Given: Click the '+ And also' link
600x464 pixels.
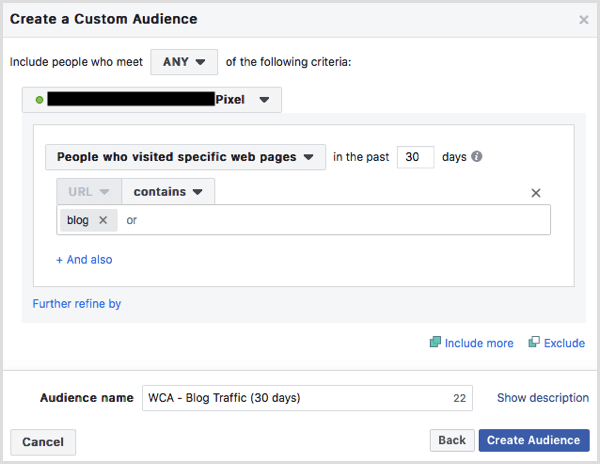Looking at the screenshot, I should (84, 259).
